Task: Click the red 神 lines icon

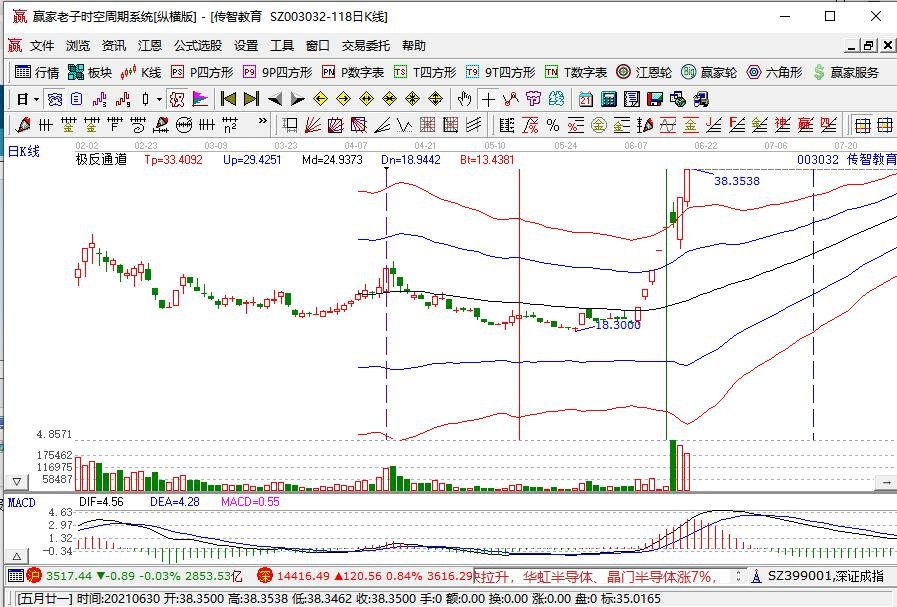Action: tap(782, 124)
